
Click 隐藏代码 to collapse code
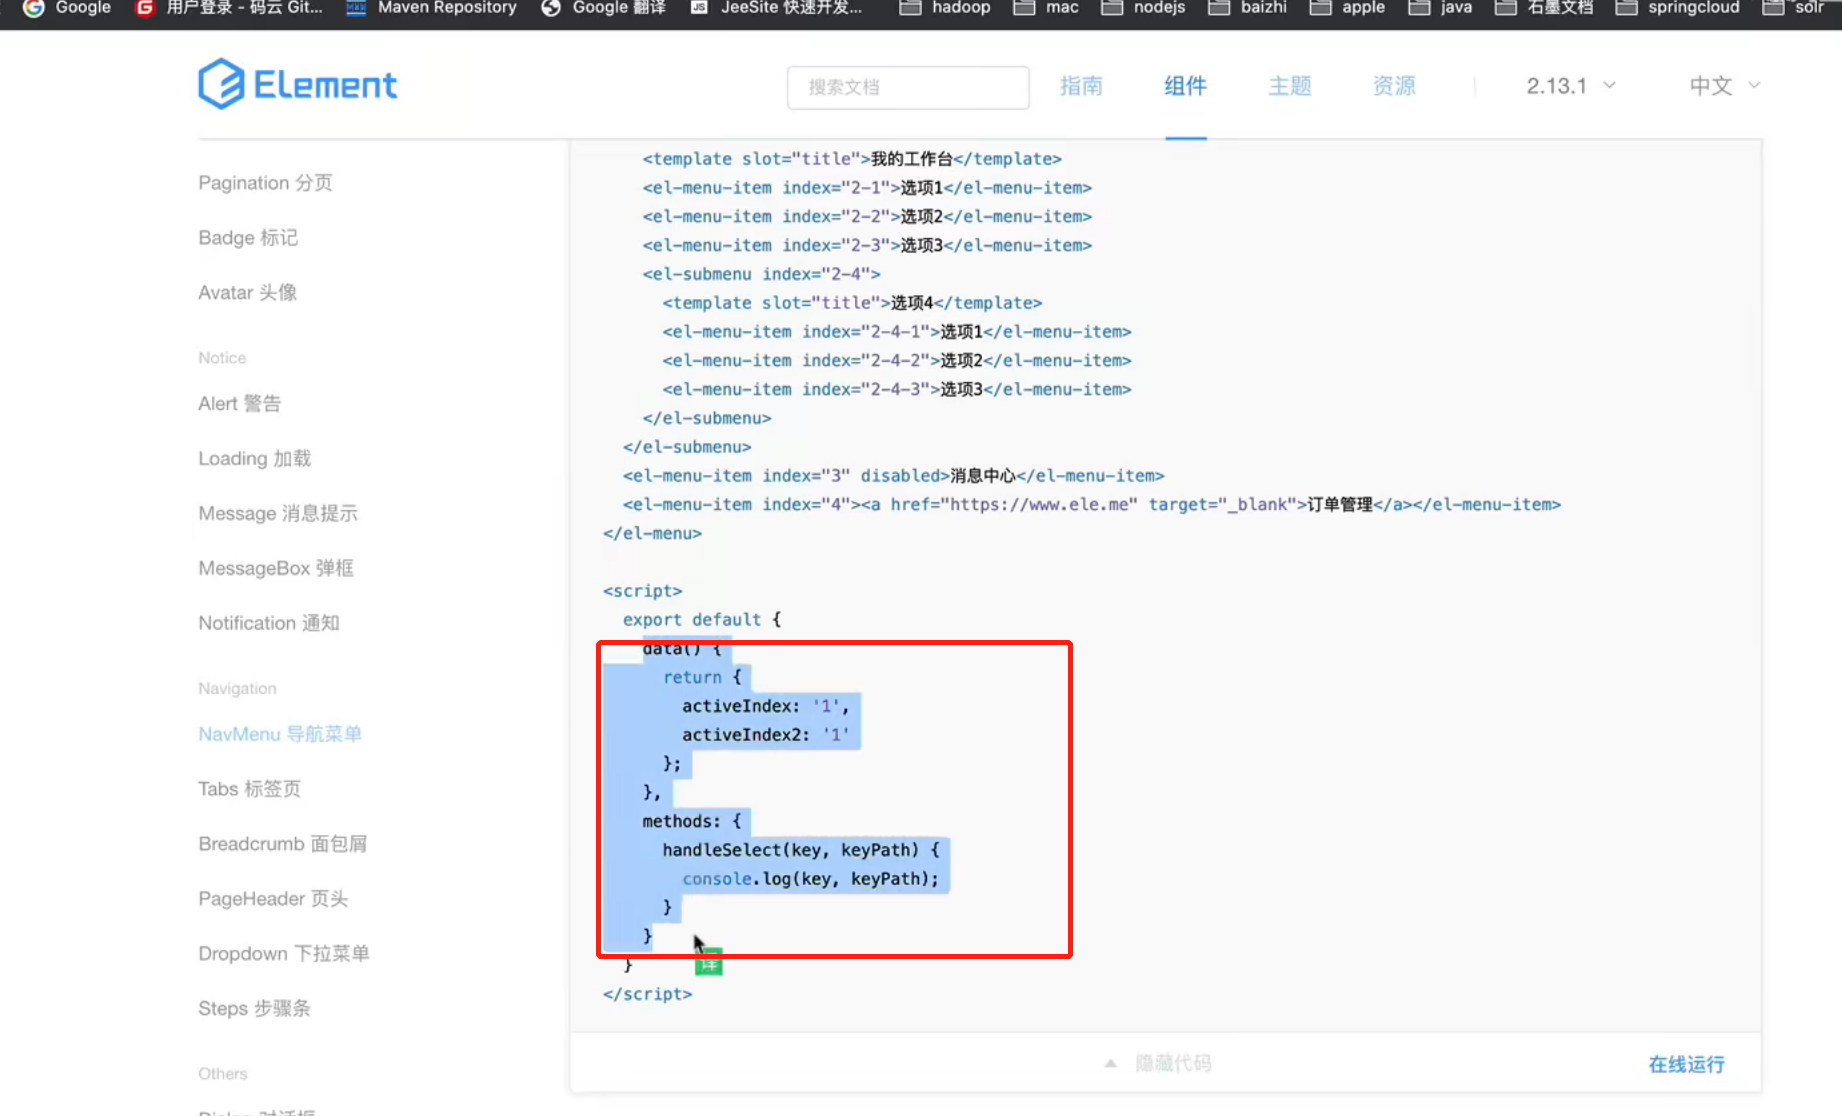[x=1173, y=1063]
